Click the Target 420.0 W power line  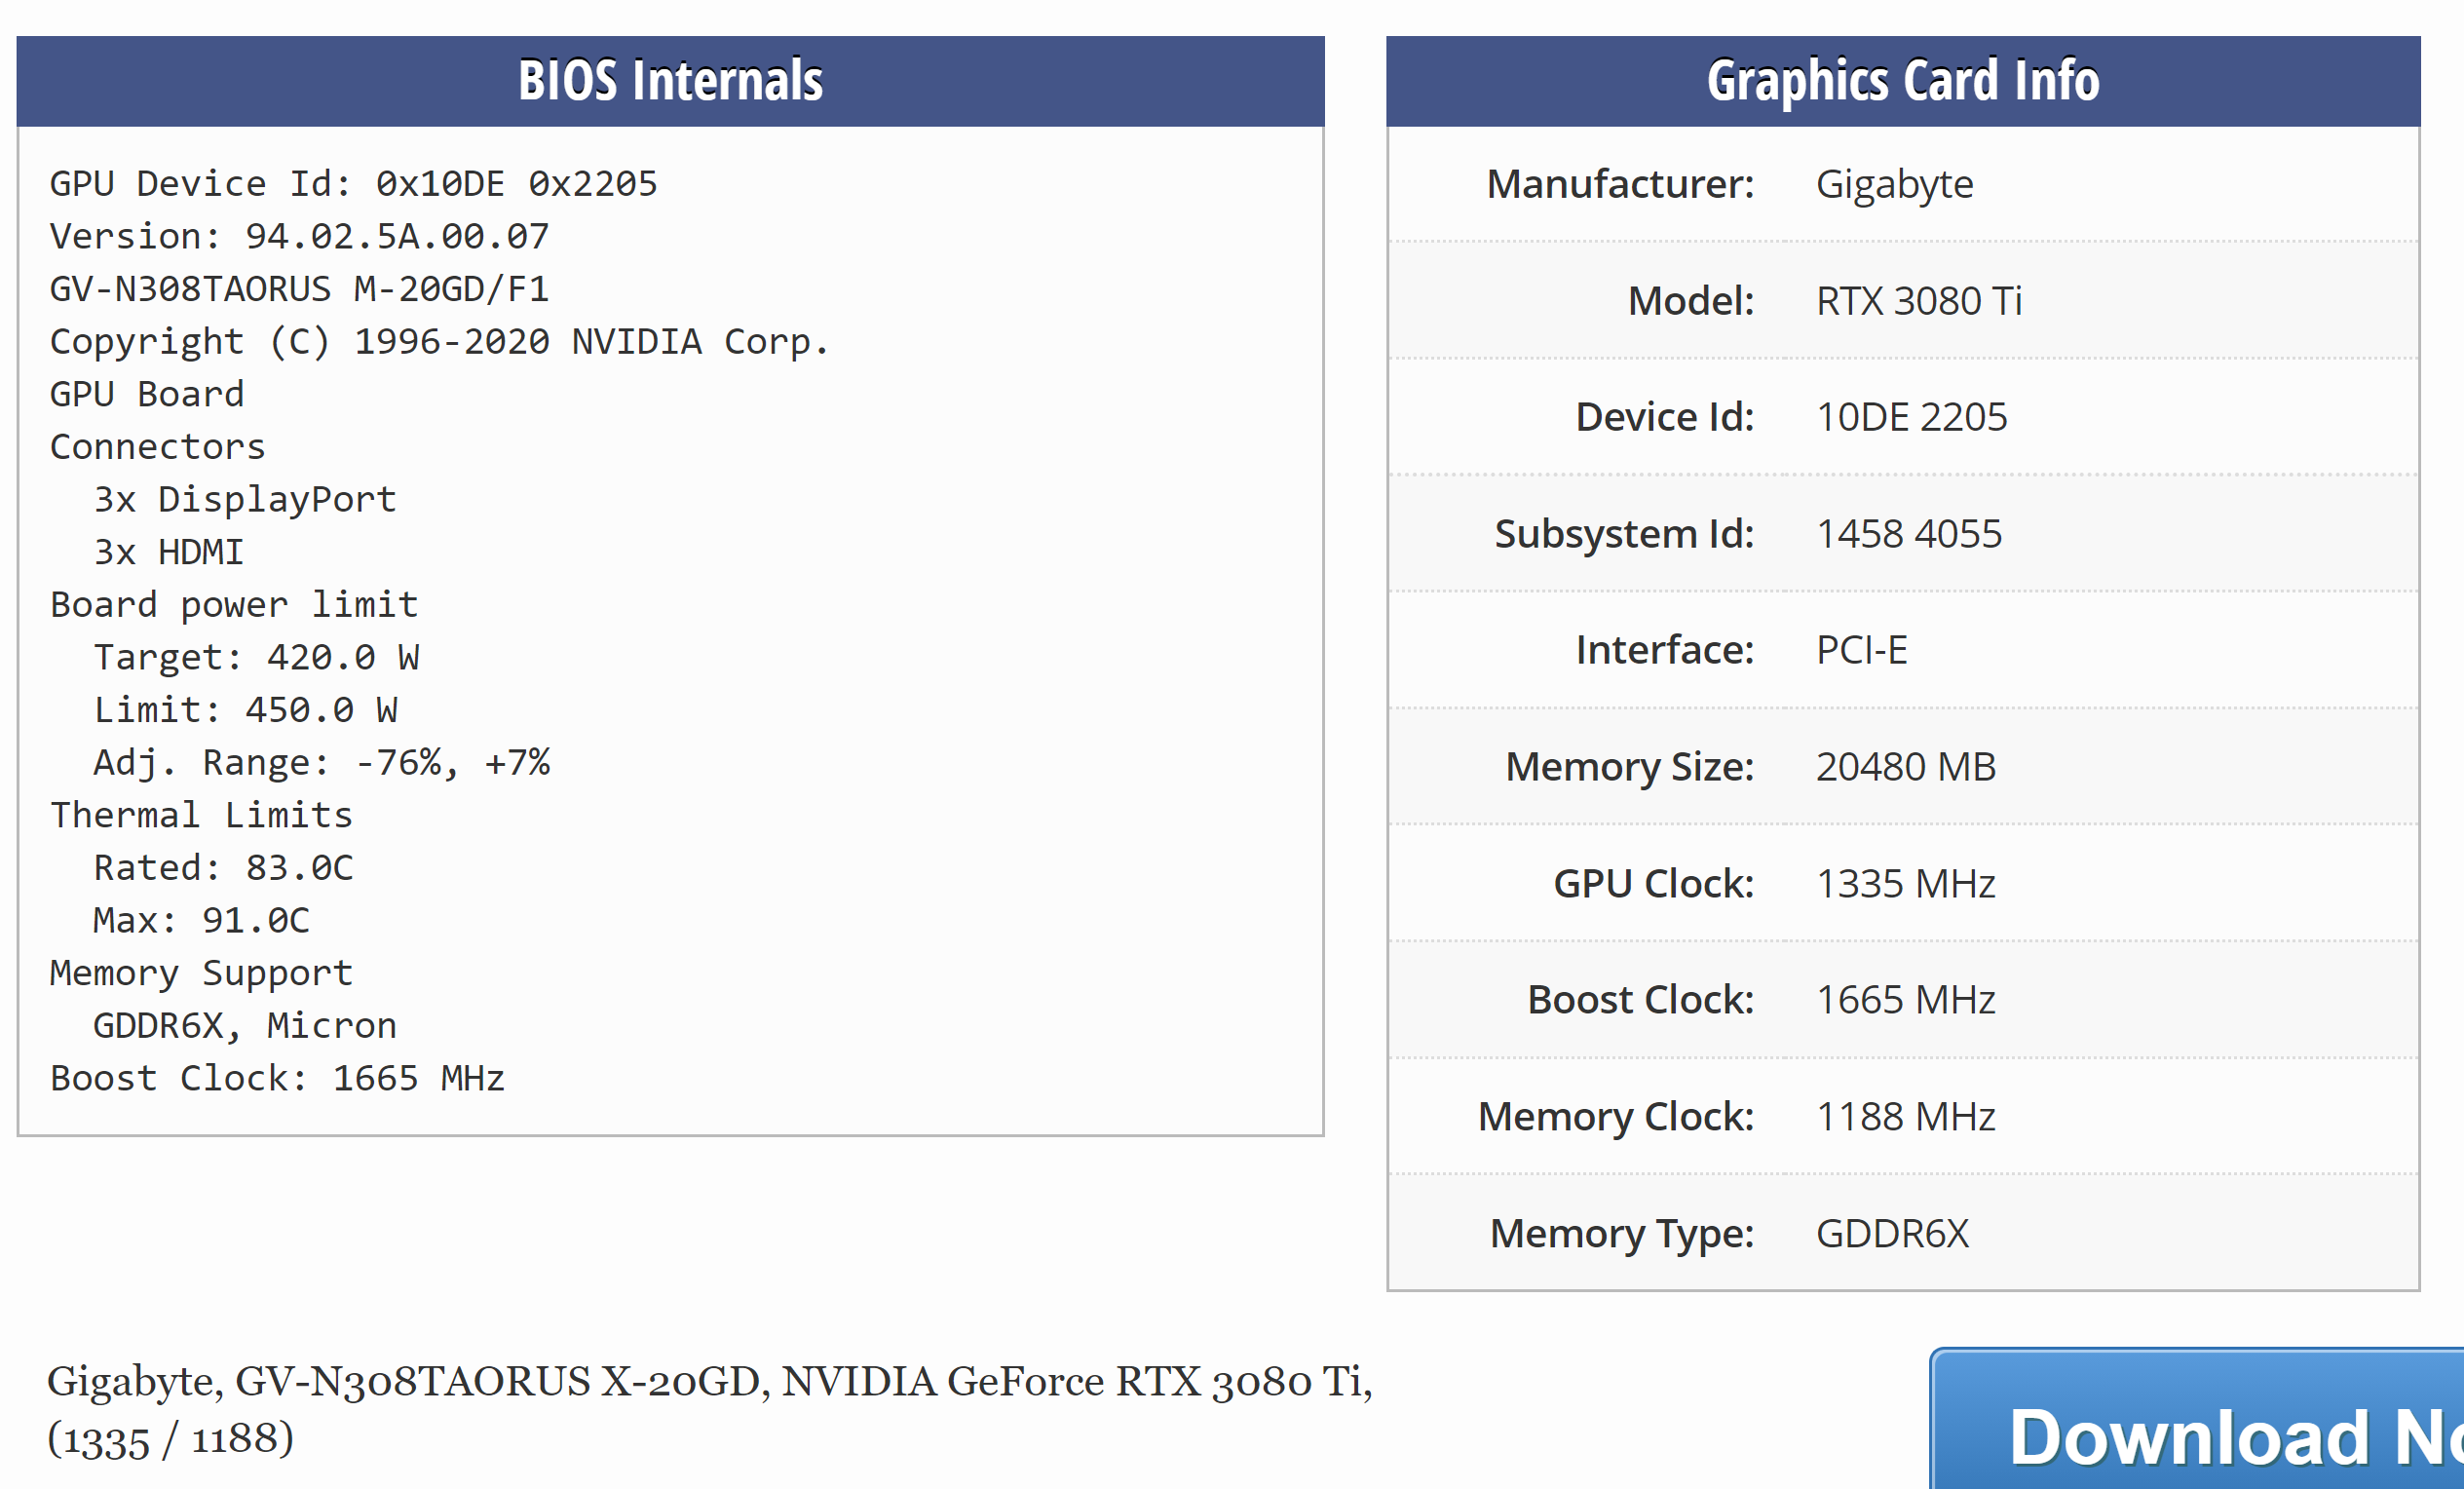click(256, 658)
